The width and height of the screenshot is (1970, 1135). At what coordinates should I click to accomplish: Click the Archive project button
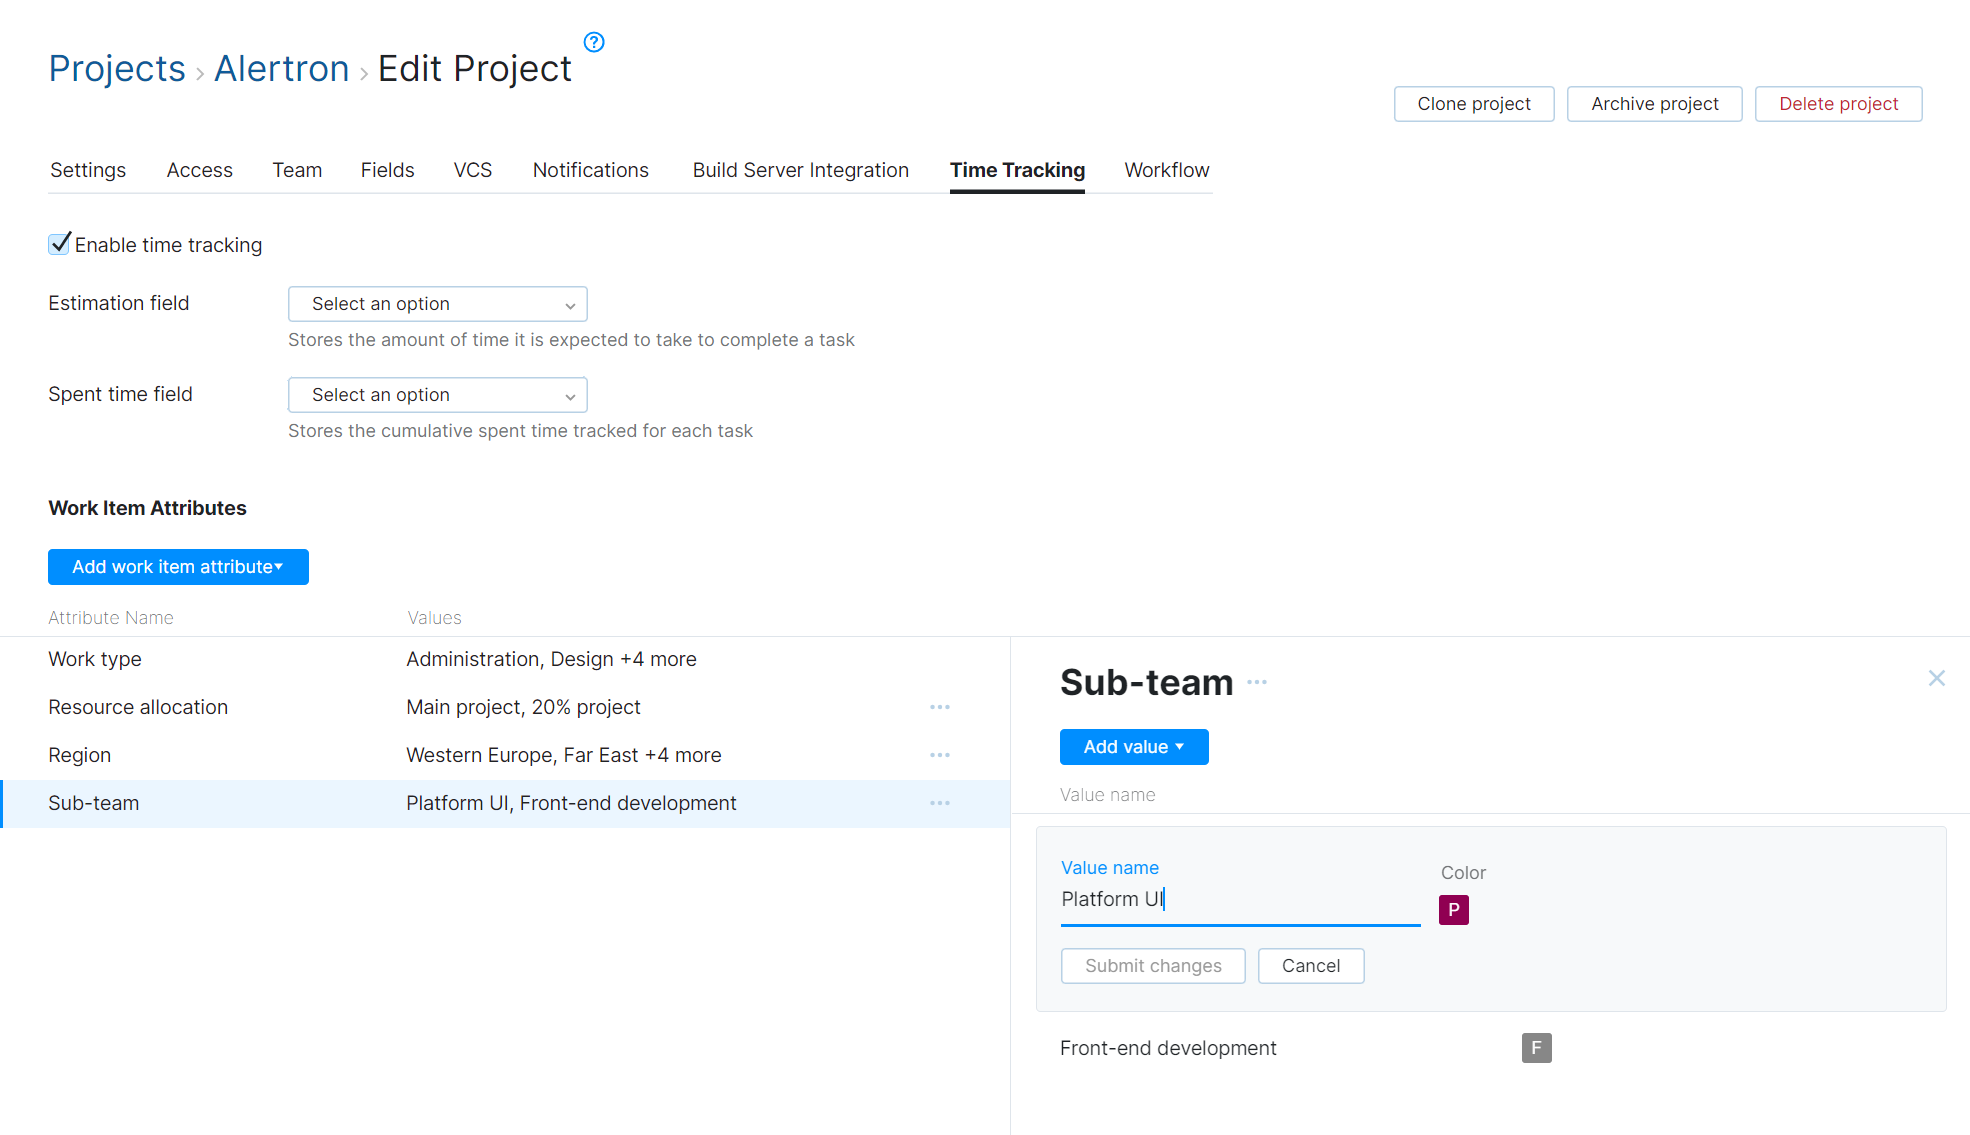1654,103
